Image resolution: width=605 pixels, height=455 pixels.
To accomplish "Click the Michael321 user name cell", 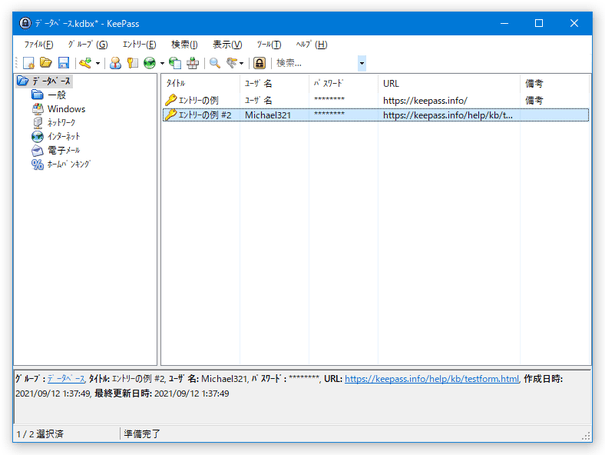I will (x=267, y=115).
